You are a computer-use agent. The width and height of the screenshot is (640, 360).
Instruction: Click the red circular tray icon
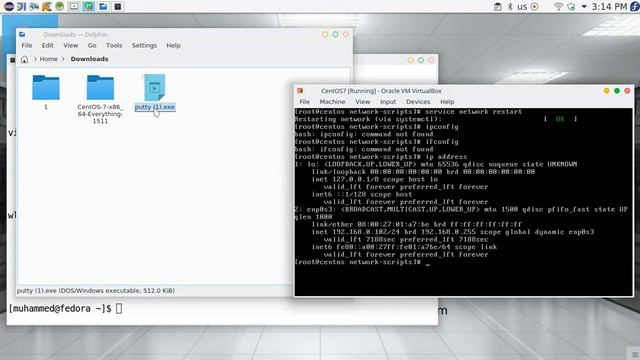534,7
